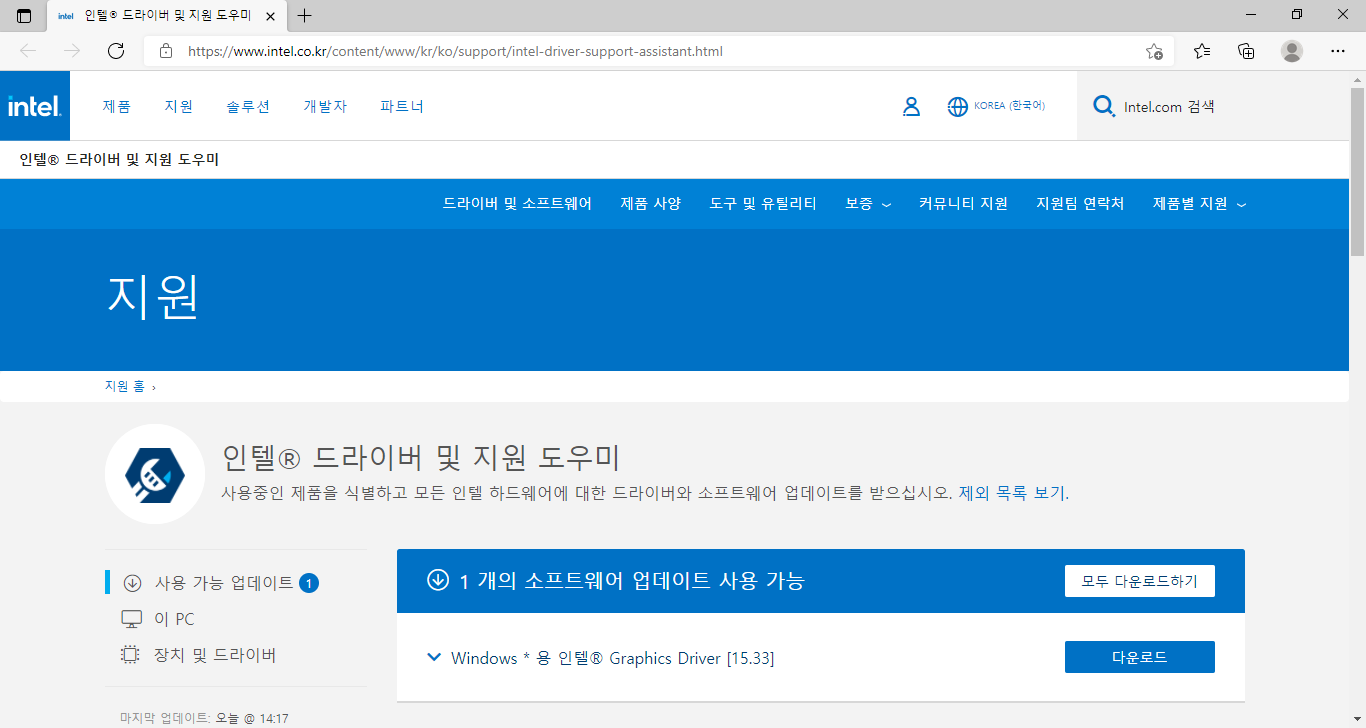The width and height of the screenshot is (1366, 728).
Task: Click the 마지막 업데이트 timestamp text
Action: tap(204, 718)
